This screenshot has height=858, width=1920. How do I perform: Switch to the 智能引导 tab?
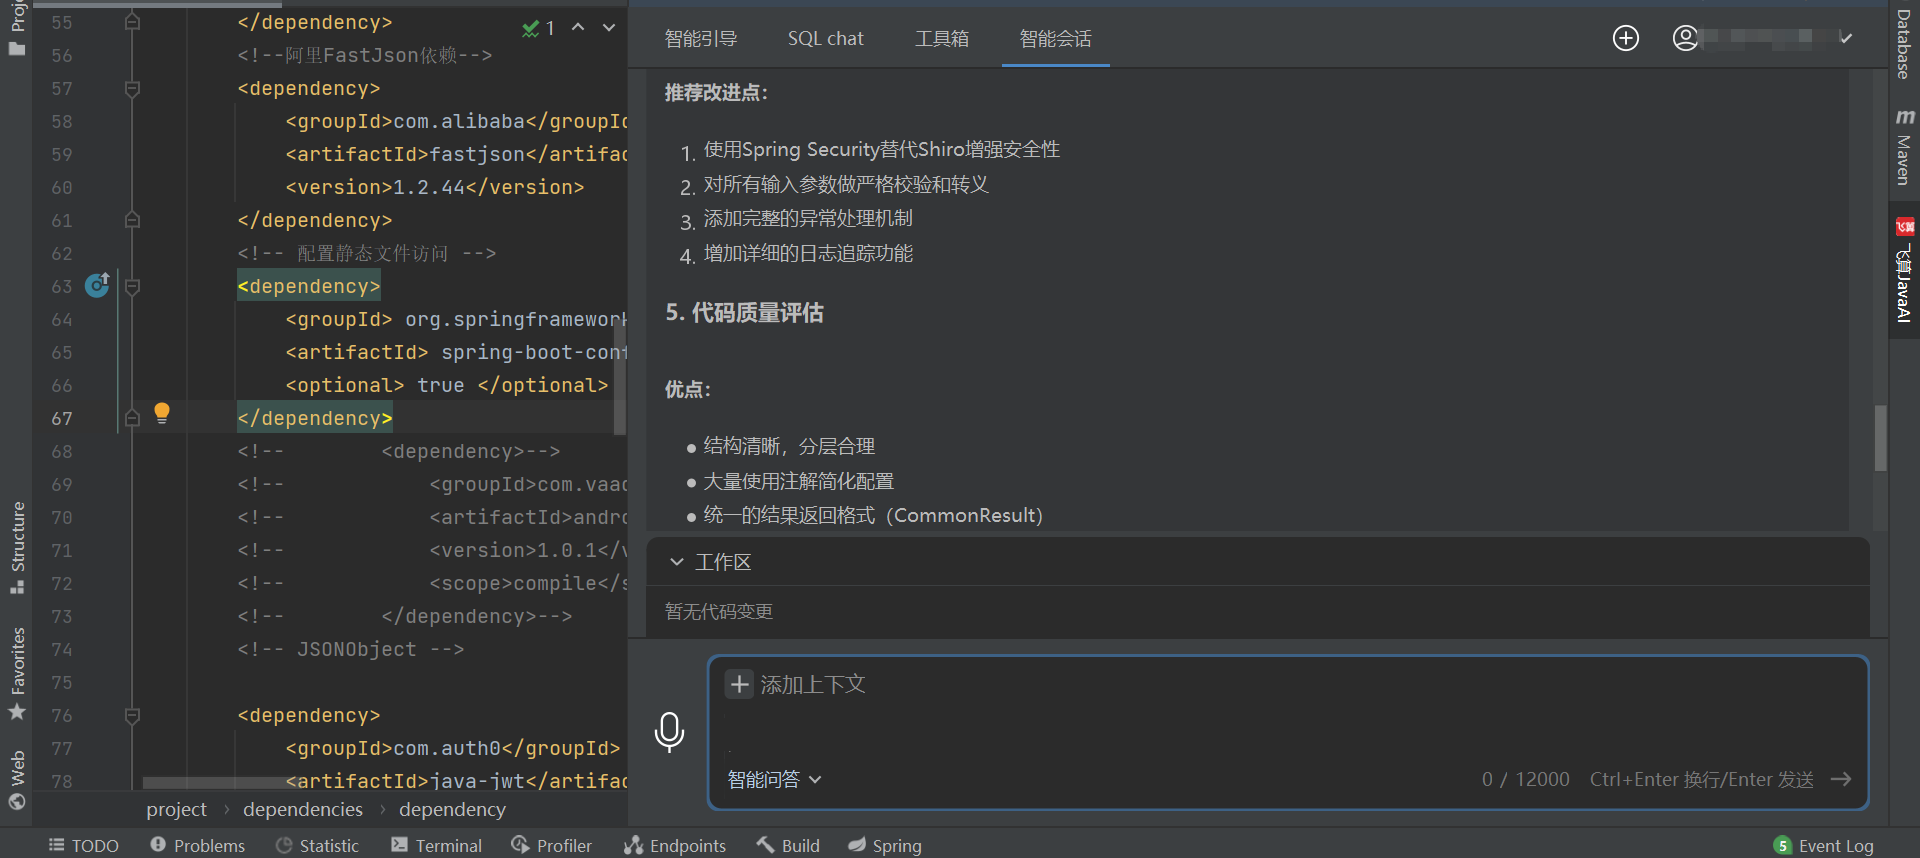[x=701, y=38]
